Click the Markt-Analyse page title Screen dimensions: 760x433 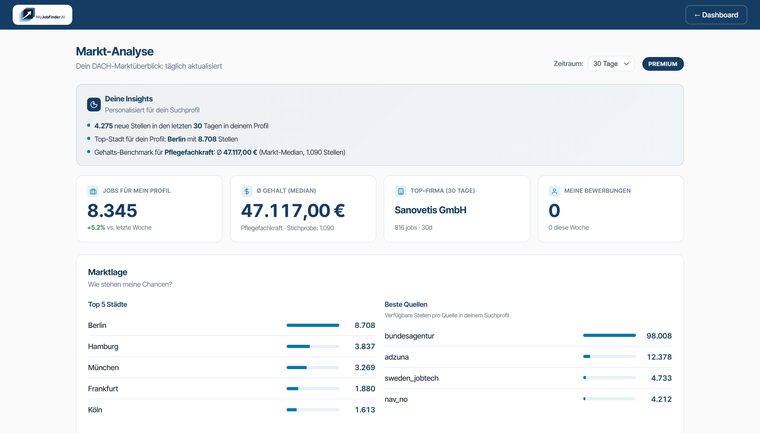click(114, 51)
